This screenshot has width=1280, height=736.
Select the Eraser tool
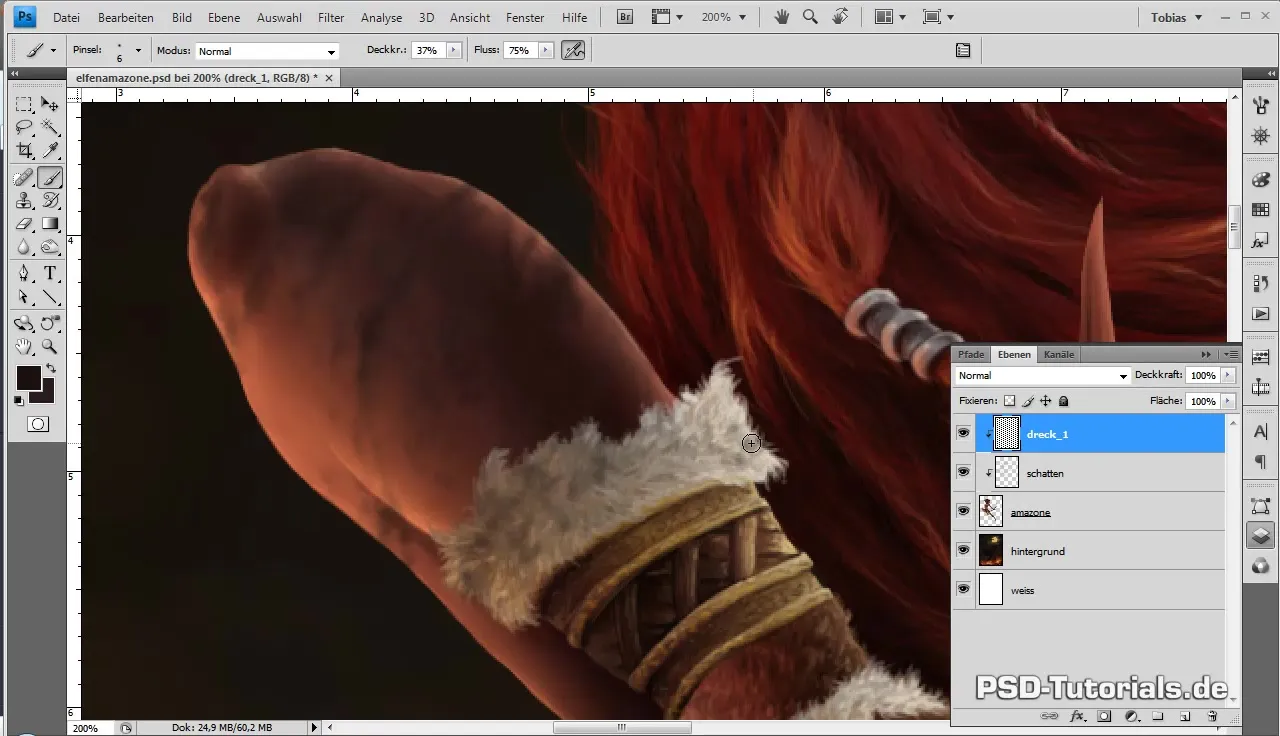23,224
